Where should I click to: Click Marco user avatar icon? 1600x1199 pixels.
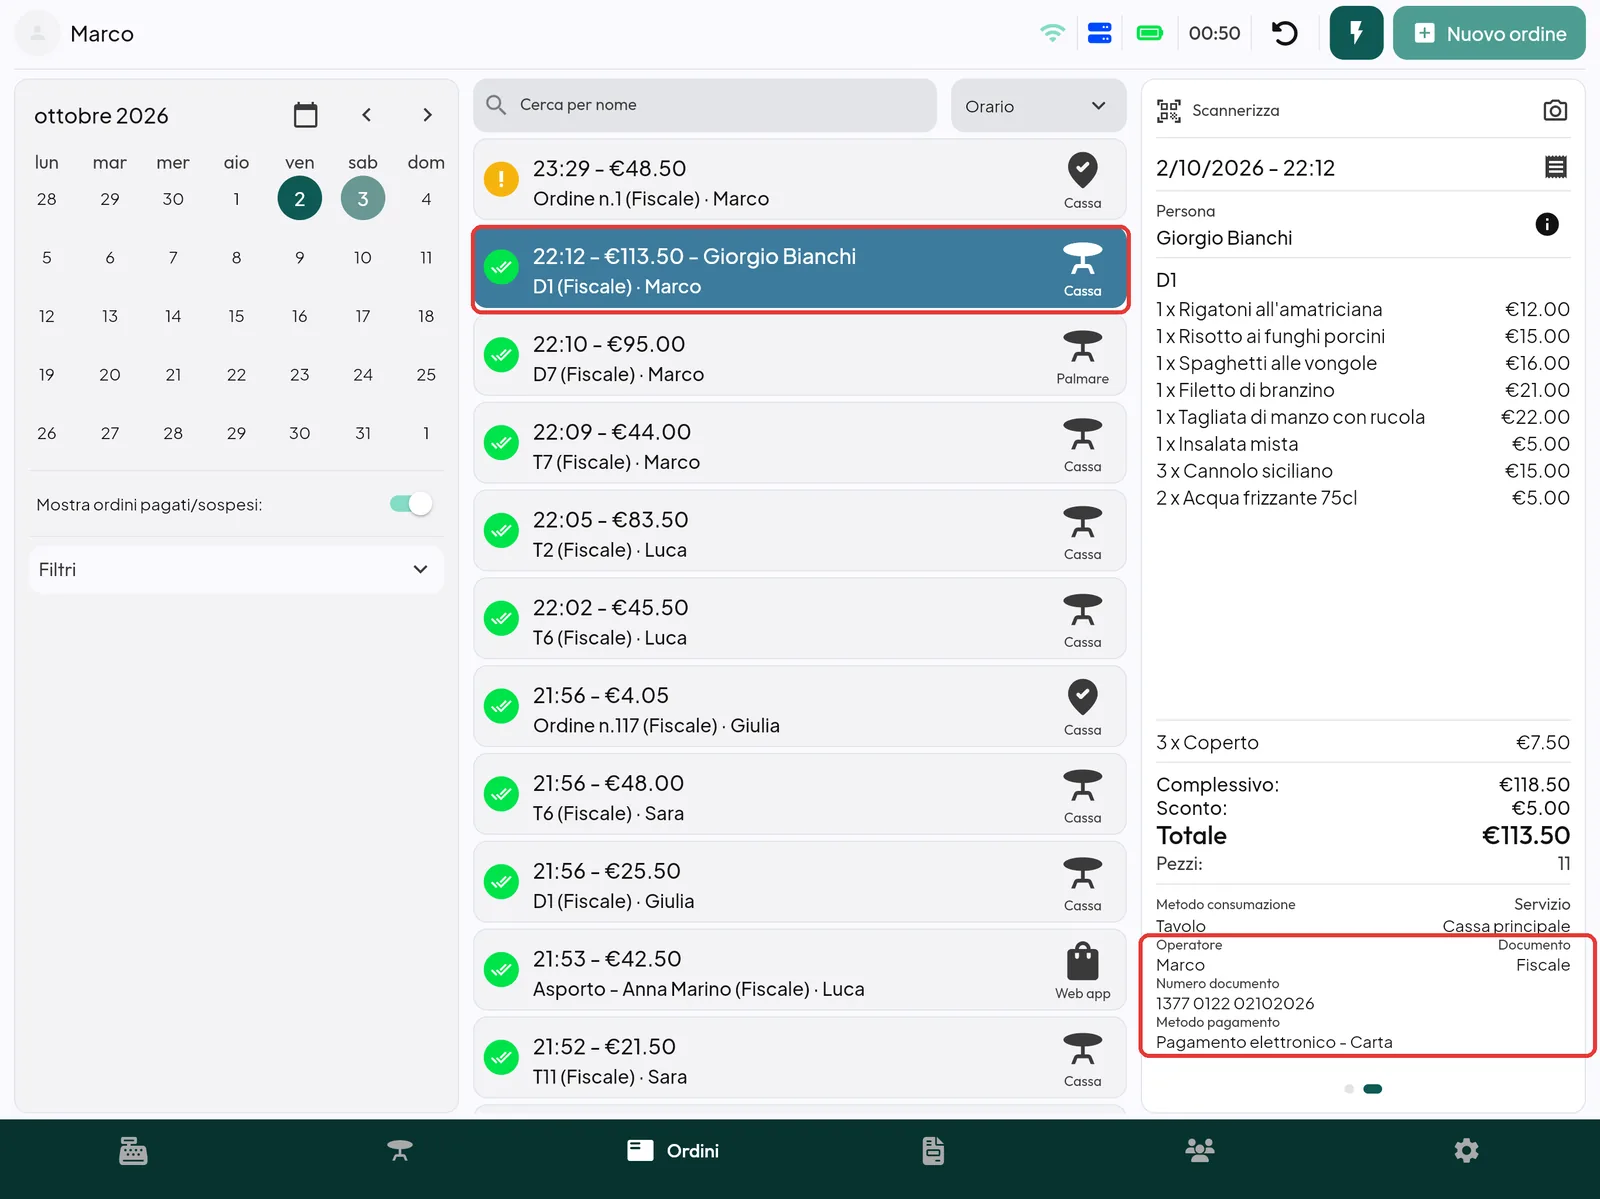[x=38, y=33]
